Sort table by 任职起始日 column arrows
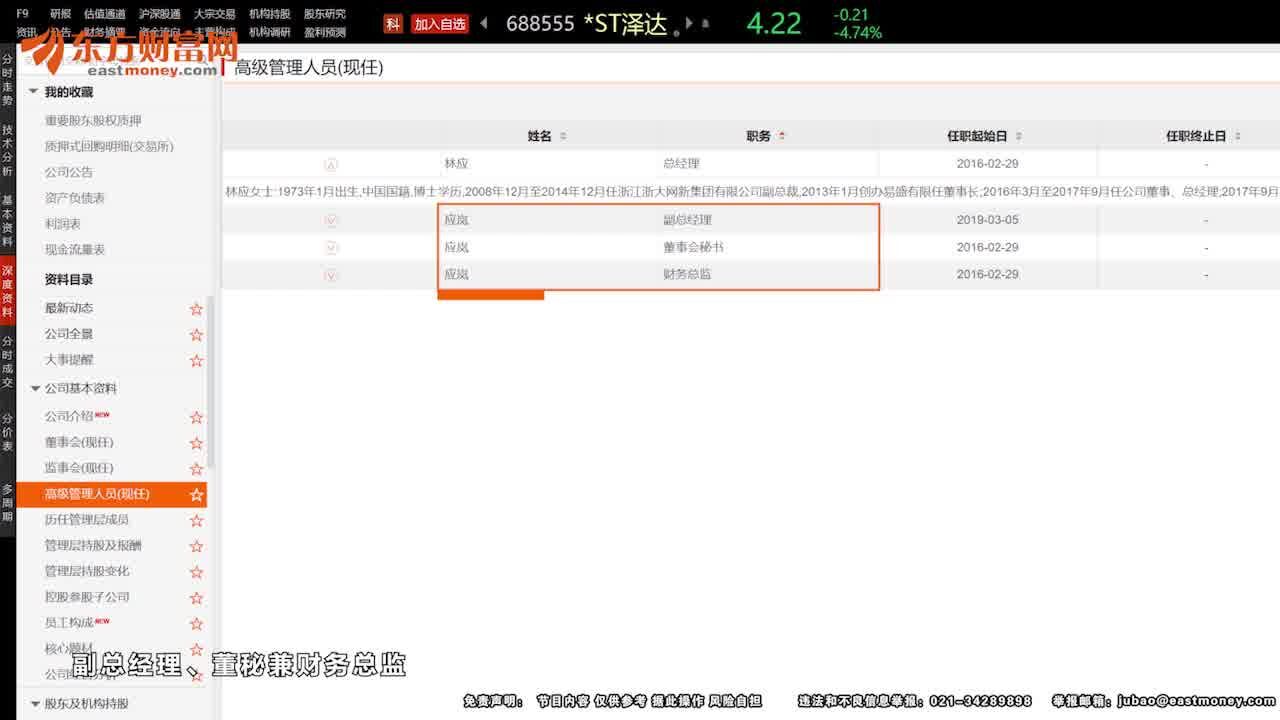This screenshot has width=1280, height=720. (x=1018, y=136)
